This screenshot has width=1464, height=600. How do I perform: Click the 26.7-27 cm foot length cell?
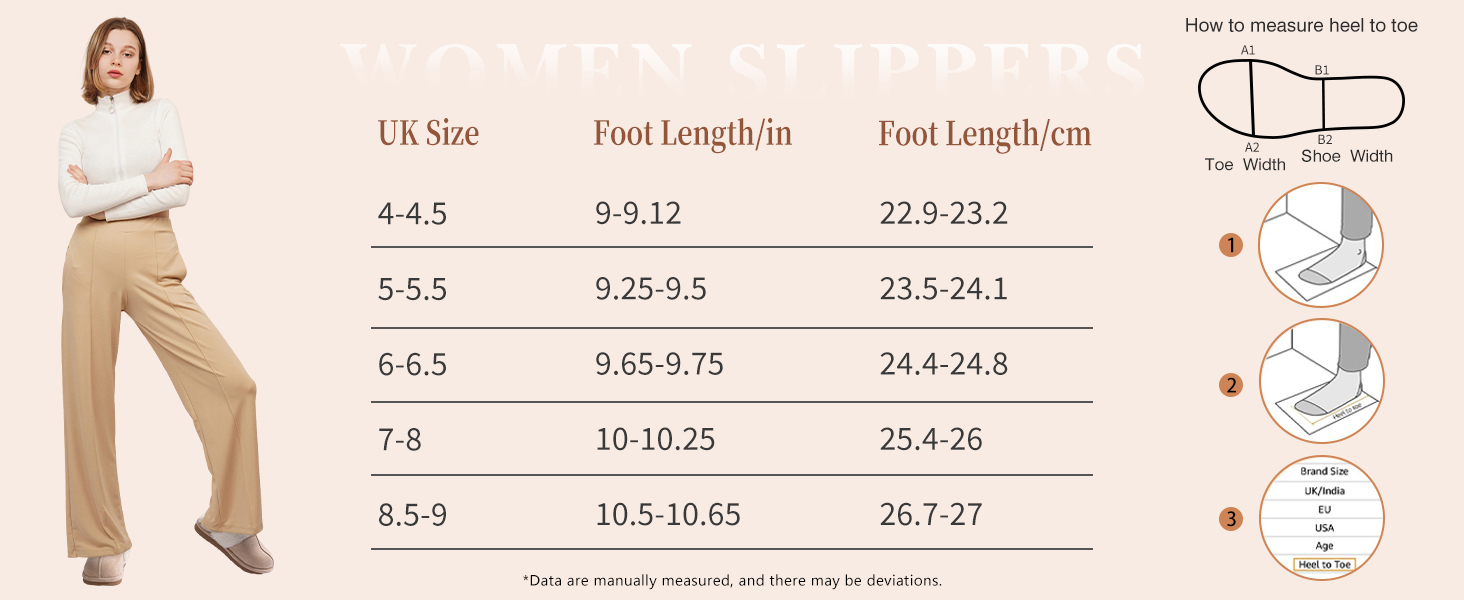click(931, 515)
